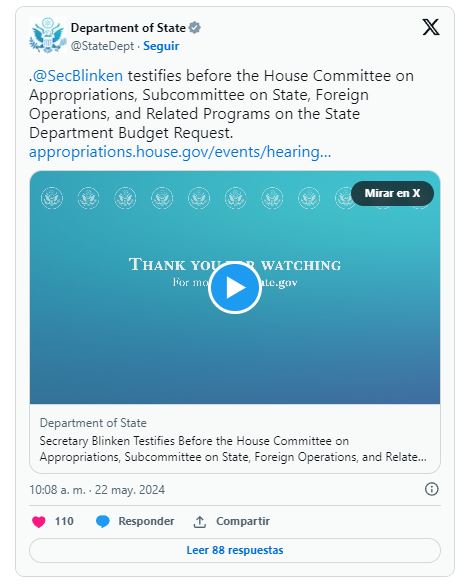The image size is (465, 587).
Task: Open appropriations.house.gov hearing link
Action: tap(180, 152)
